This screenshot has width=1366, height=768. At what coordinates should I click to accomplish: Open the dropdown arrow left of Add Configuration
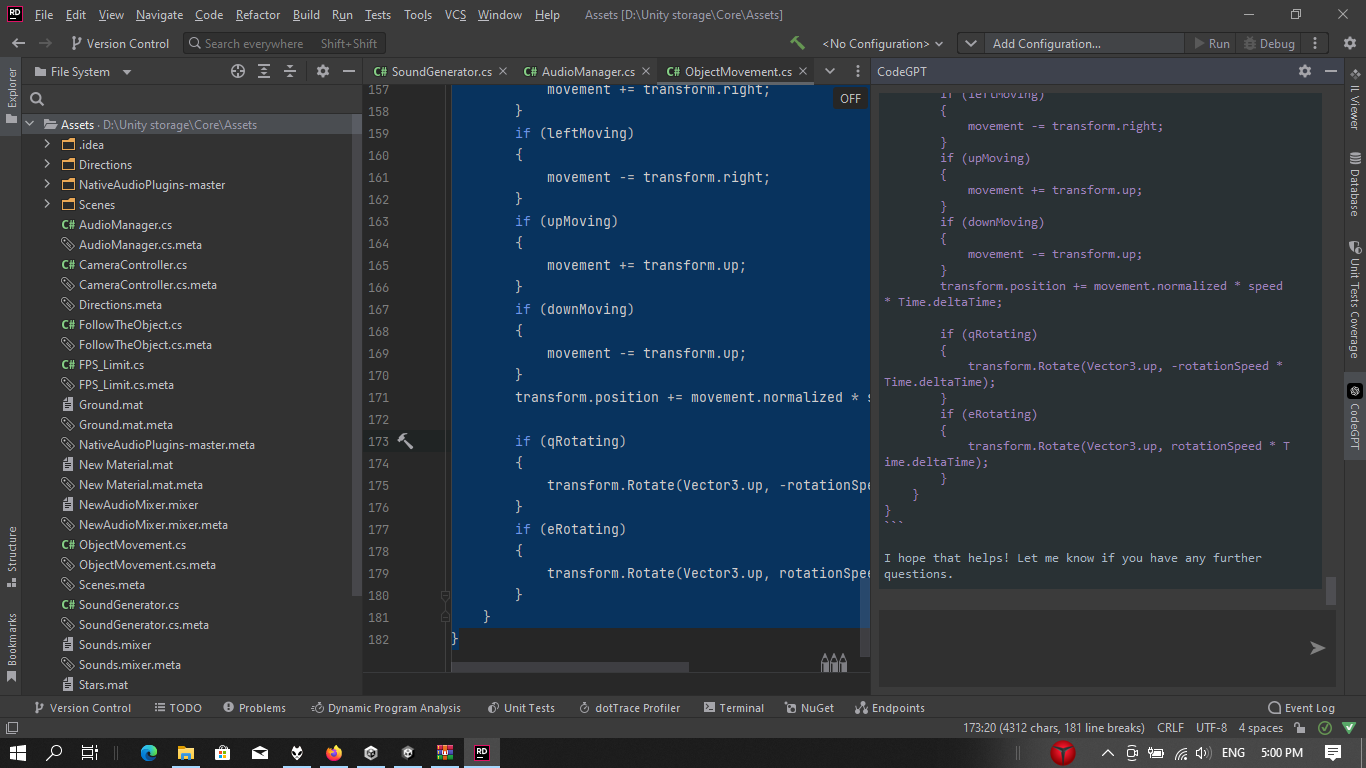point(969,44)
